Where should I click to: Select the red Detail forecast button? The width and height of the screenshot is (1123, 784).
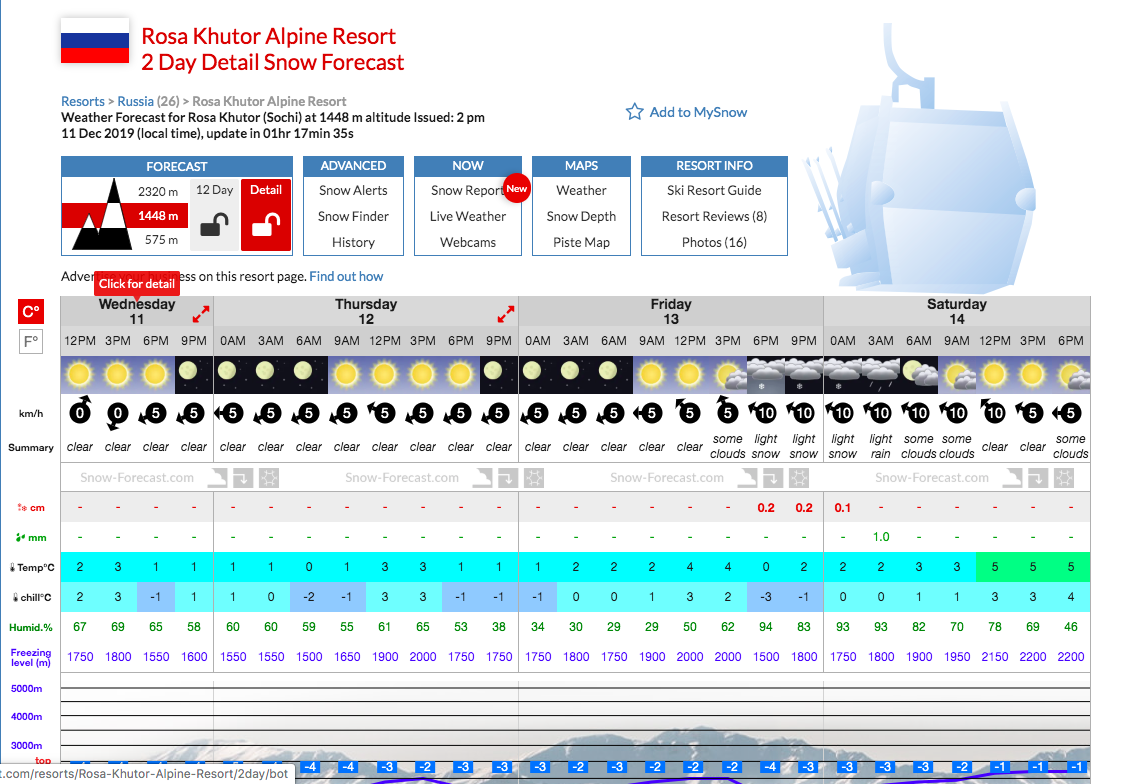coord(266,214)
